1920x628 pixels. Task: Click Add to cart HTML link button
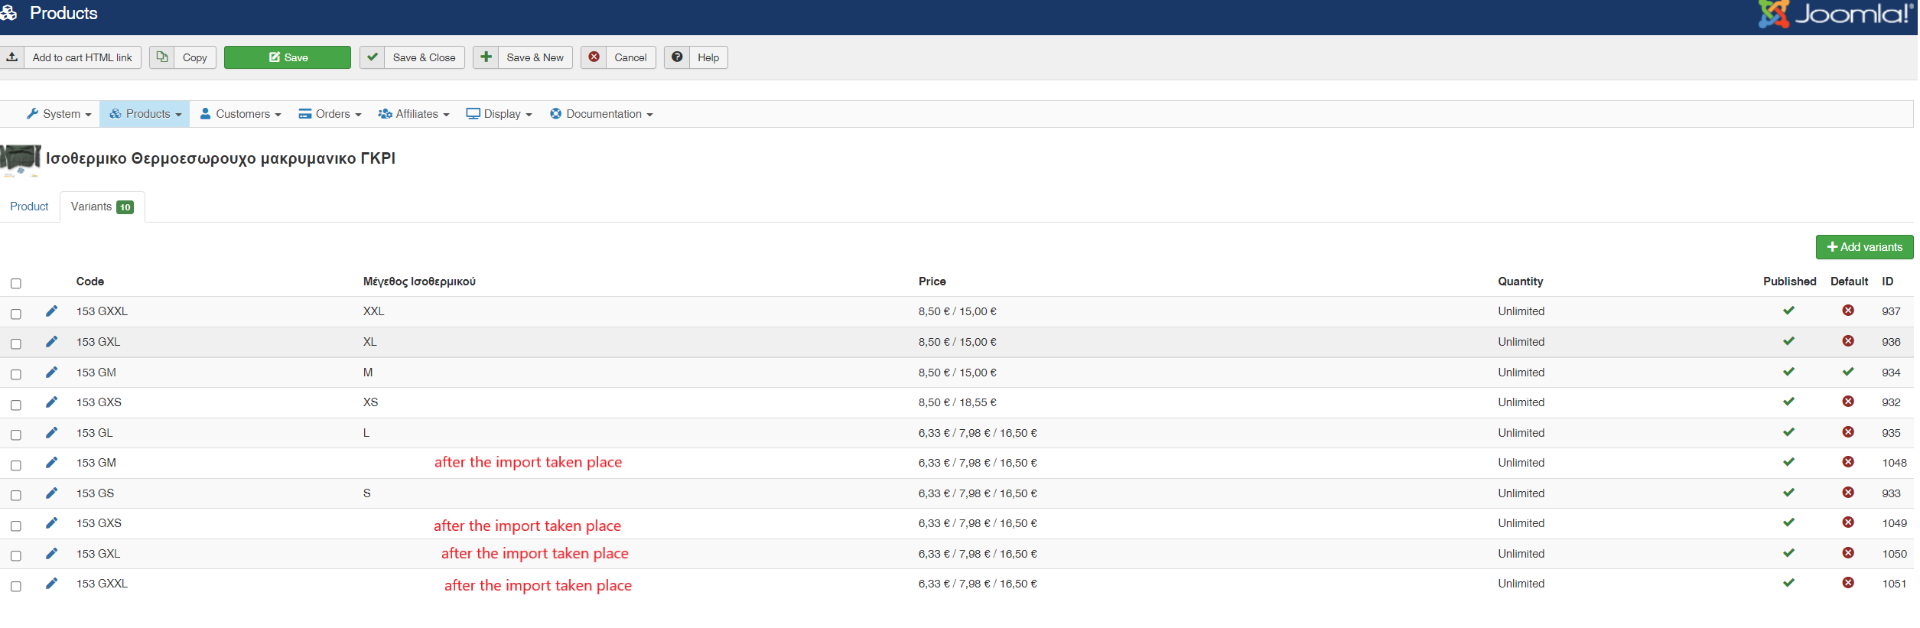[71, 57]
